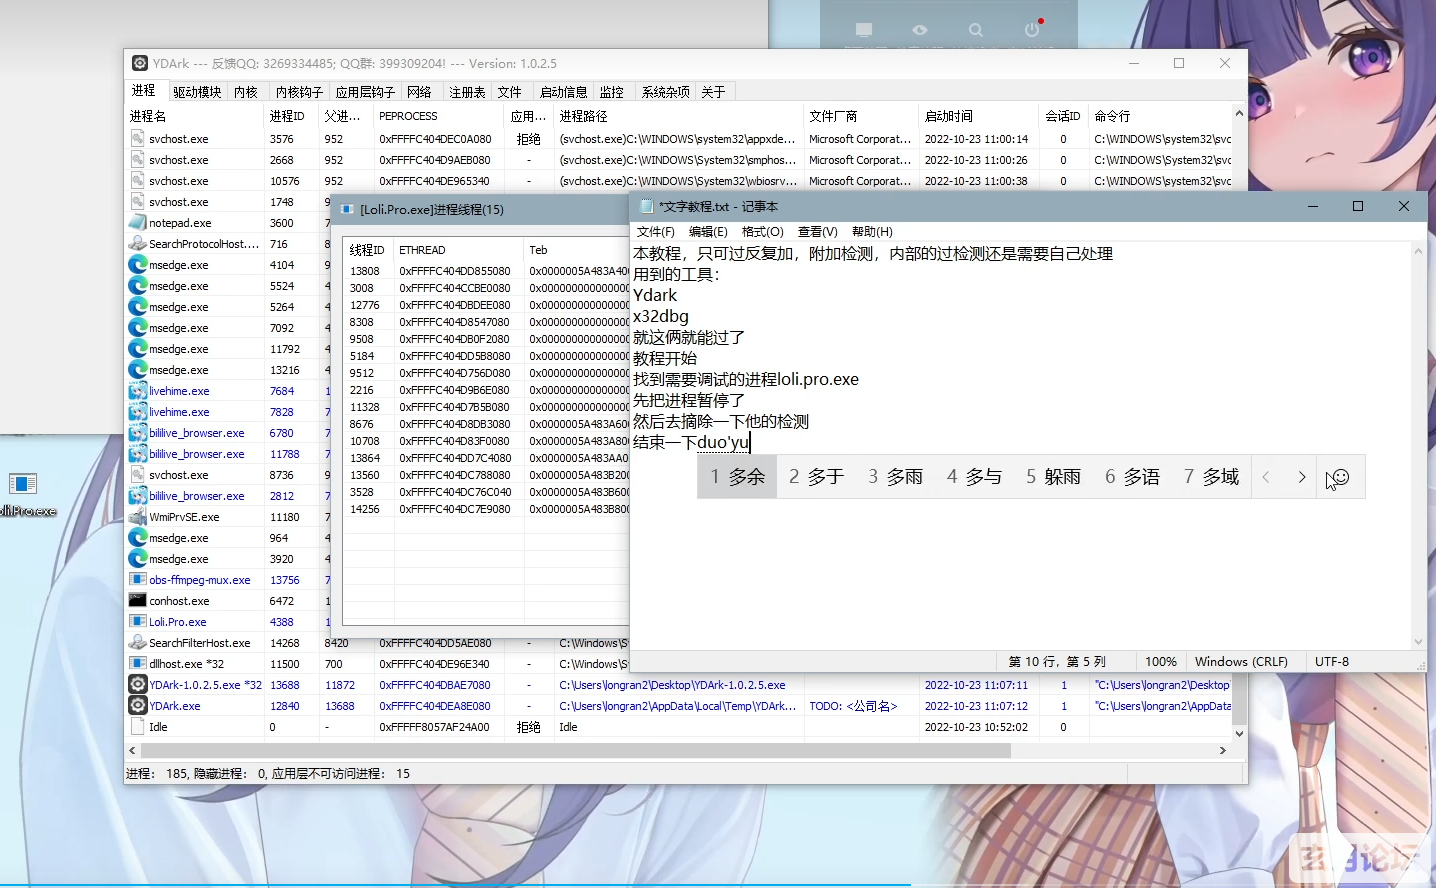Choose IME candidate 5 躲雨
Image resolution: width=1436 pixels, height=888 pixels.
1053,477
